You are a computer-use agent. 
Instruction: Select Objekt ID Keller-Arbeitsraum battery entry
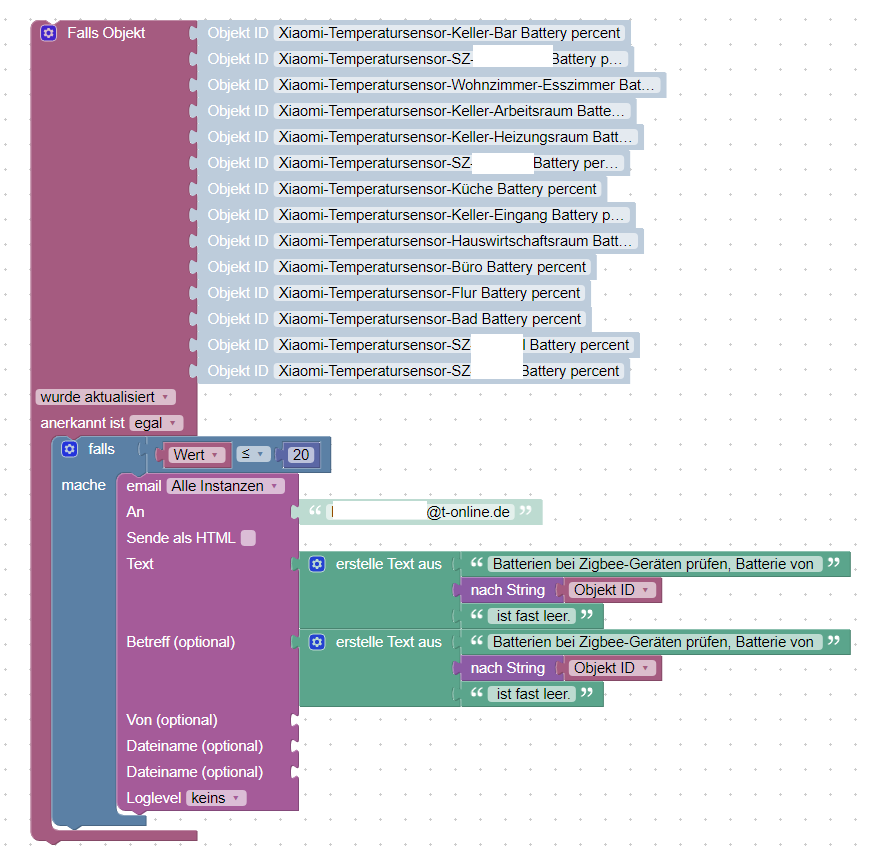click(x=452, y=111)
